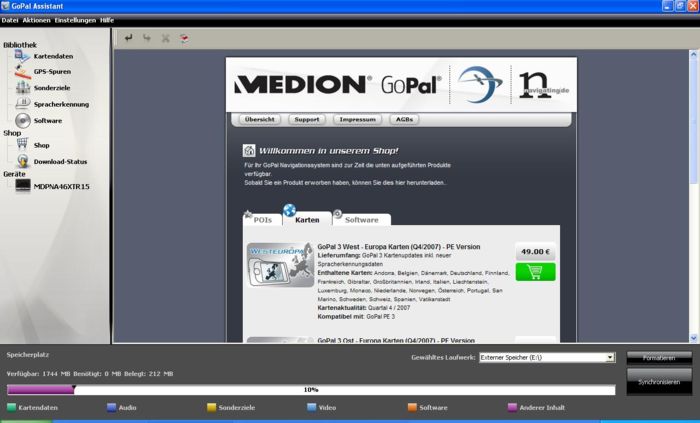
Task: Click the satellite orbit logo in banner
Action: click(x=479, y=84)
